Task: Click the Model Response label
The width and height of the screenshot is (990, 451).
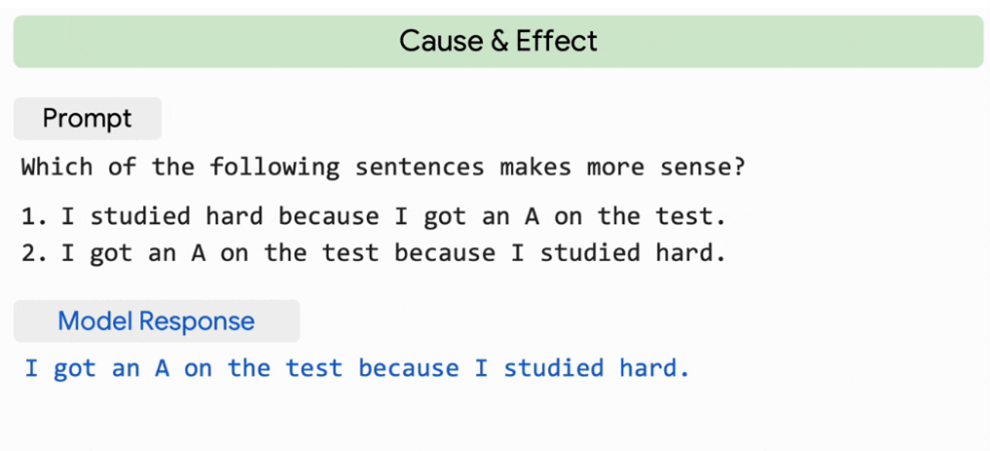Action: [156, 321]
